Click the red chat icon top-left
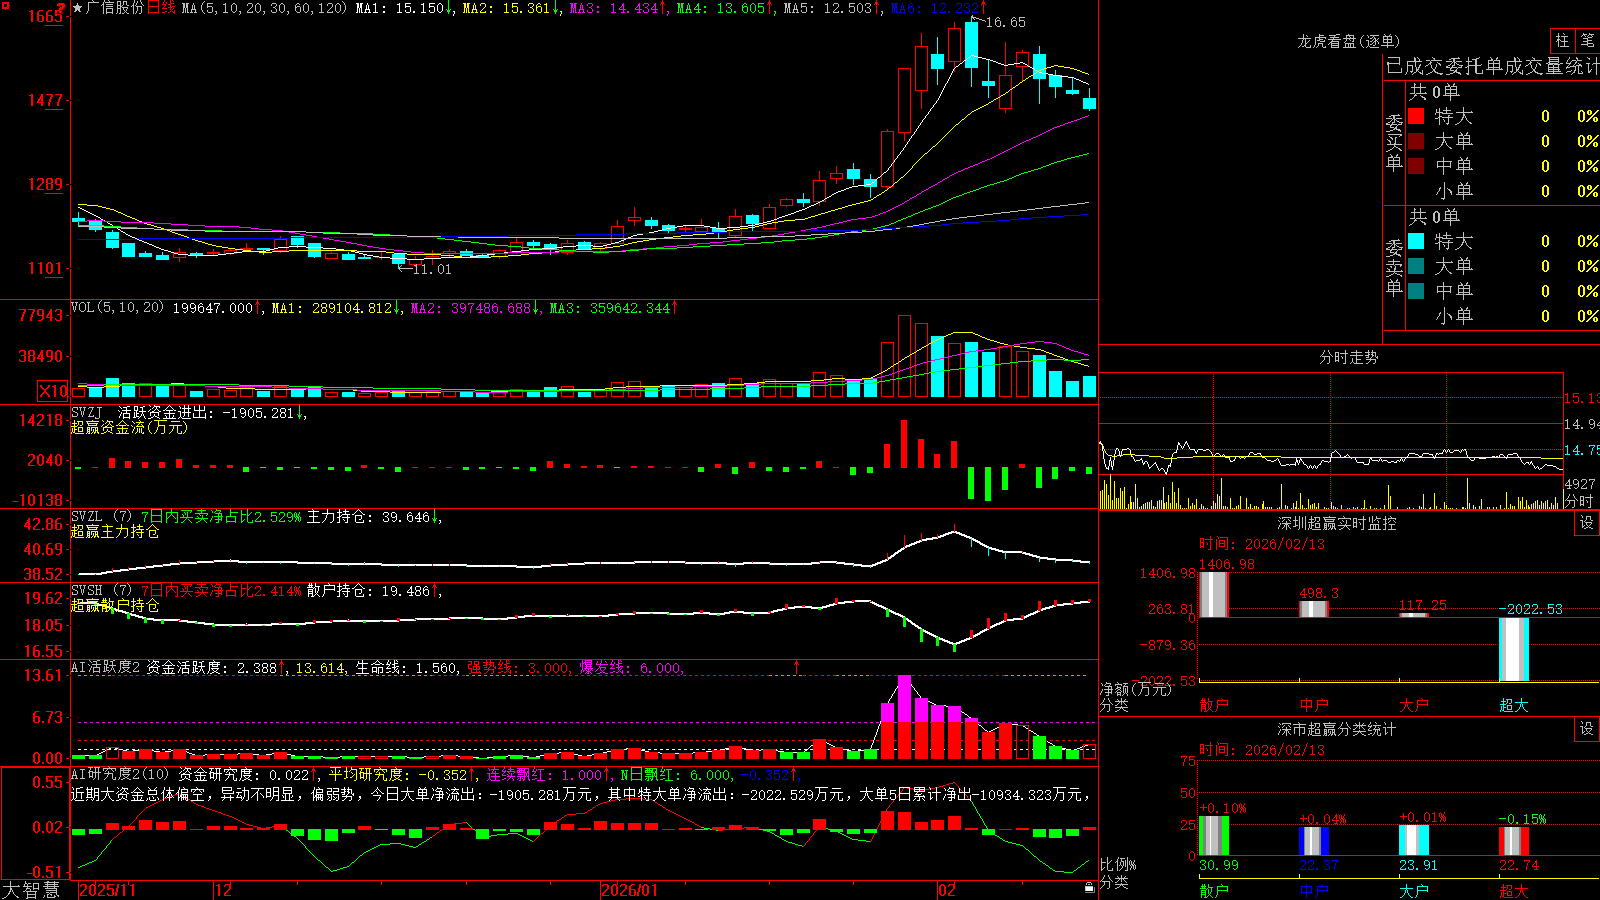The image size is (1600, 900). (x=7, y=6)
